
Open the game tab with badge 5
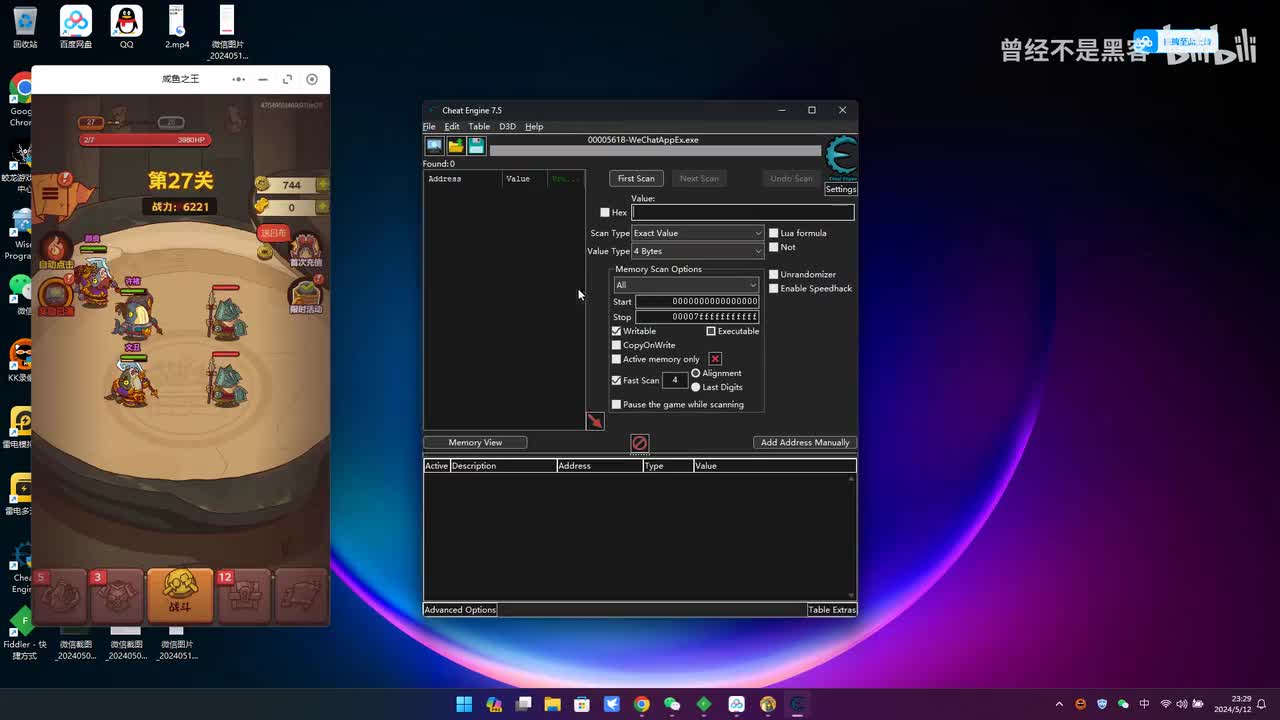(x=61, y=595)
